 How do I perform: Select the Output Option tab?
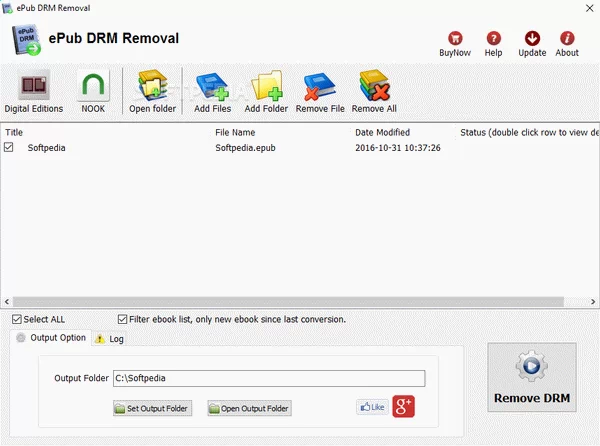pyautogui.click(x=51, y=338)
